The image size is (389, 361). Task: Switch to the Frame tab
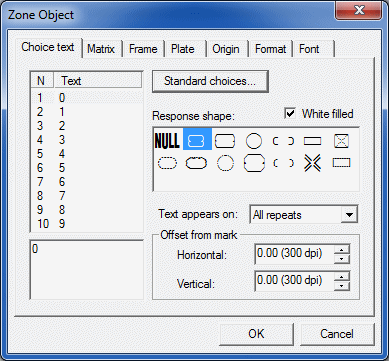pos(143,49)
